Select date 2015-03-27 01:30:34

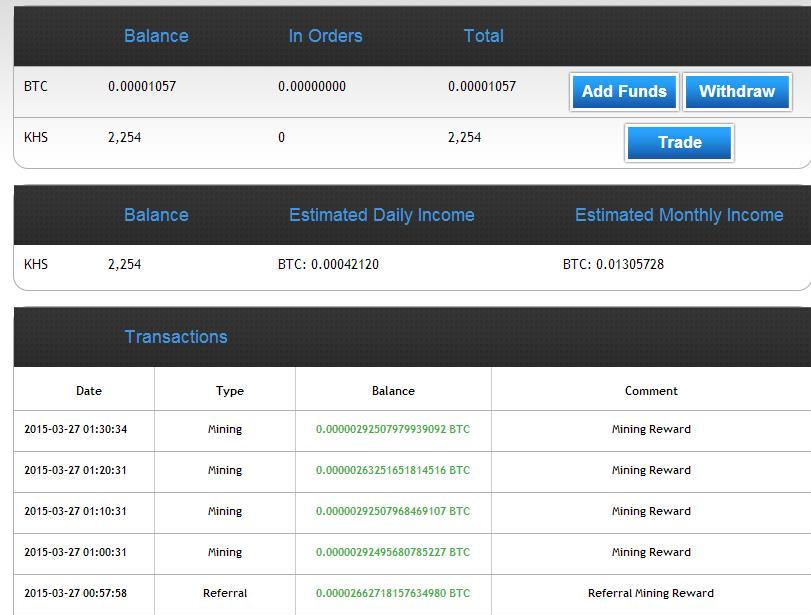(76, 429)
